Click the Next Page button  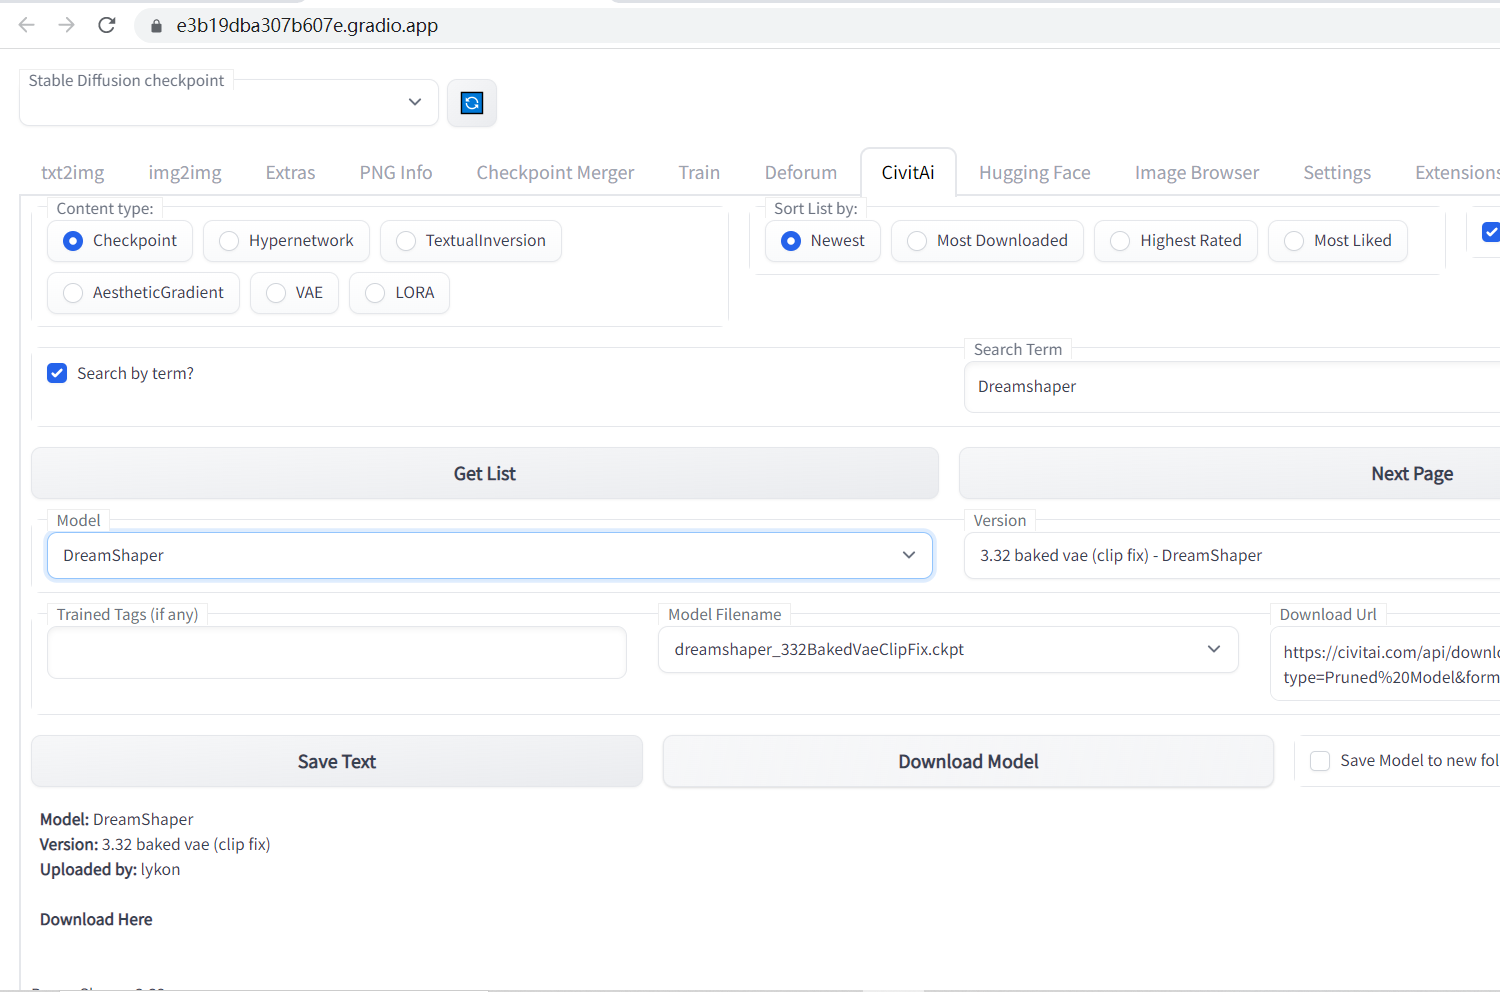click(1230, 473)
